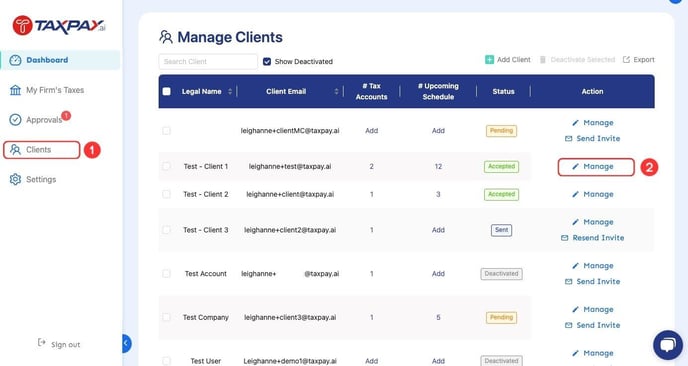Click the green Add Client plus icon
Image resolution: width=688 pixels, height=366 pixels.
(489, 60)
